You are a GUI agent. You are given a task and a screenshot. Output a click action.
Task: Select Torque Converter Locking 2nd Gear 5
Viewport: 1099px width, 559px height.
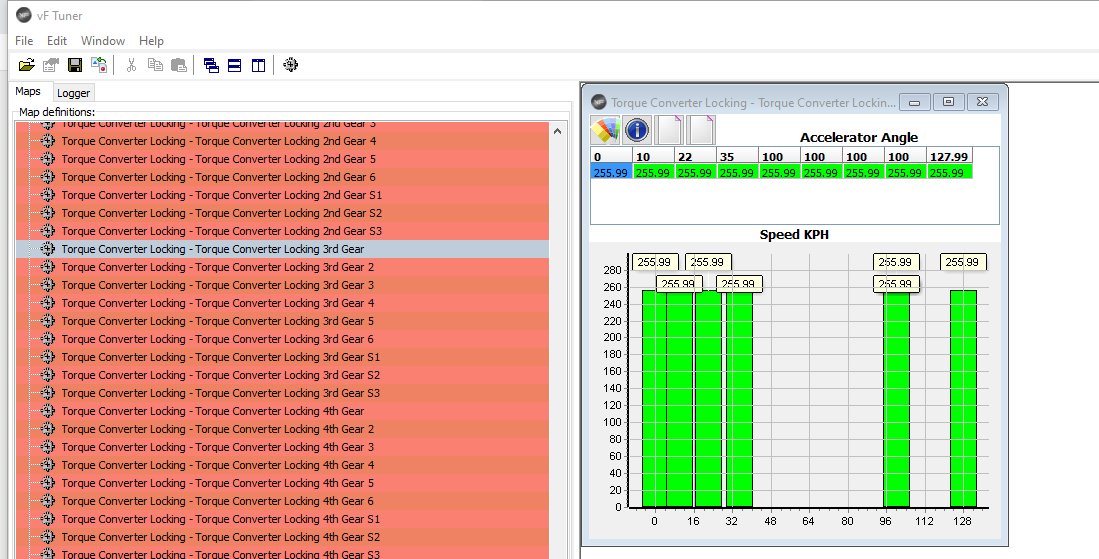[x=282, y=159]
